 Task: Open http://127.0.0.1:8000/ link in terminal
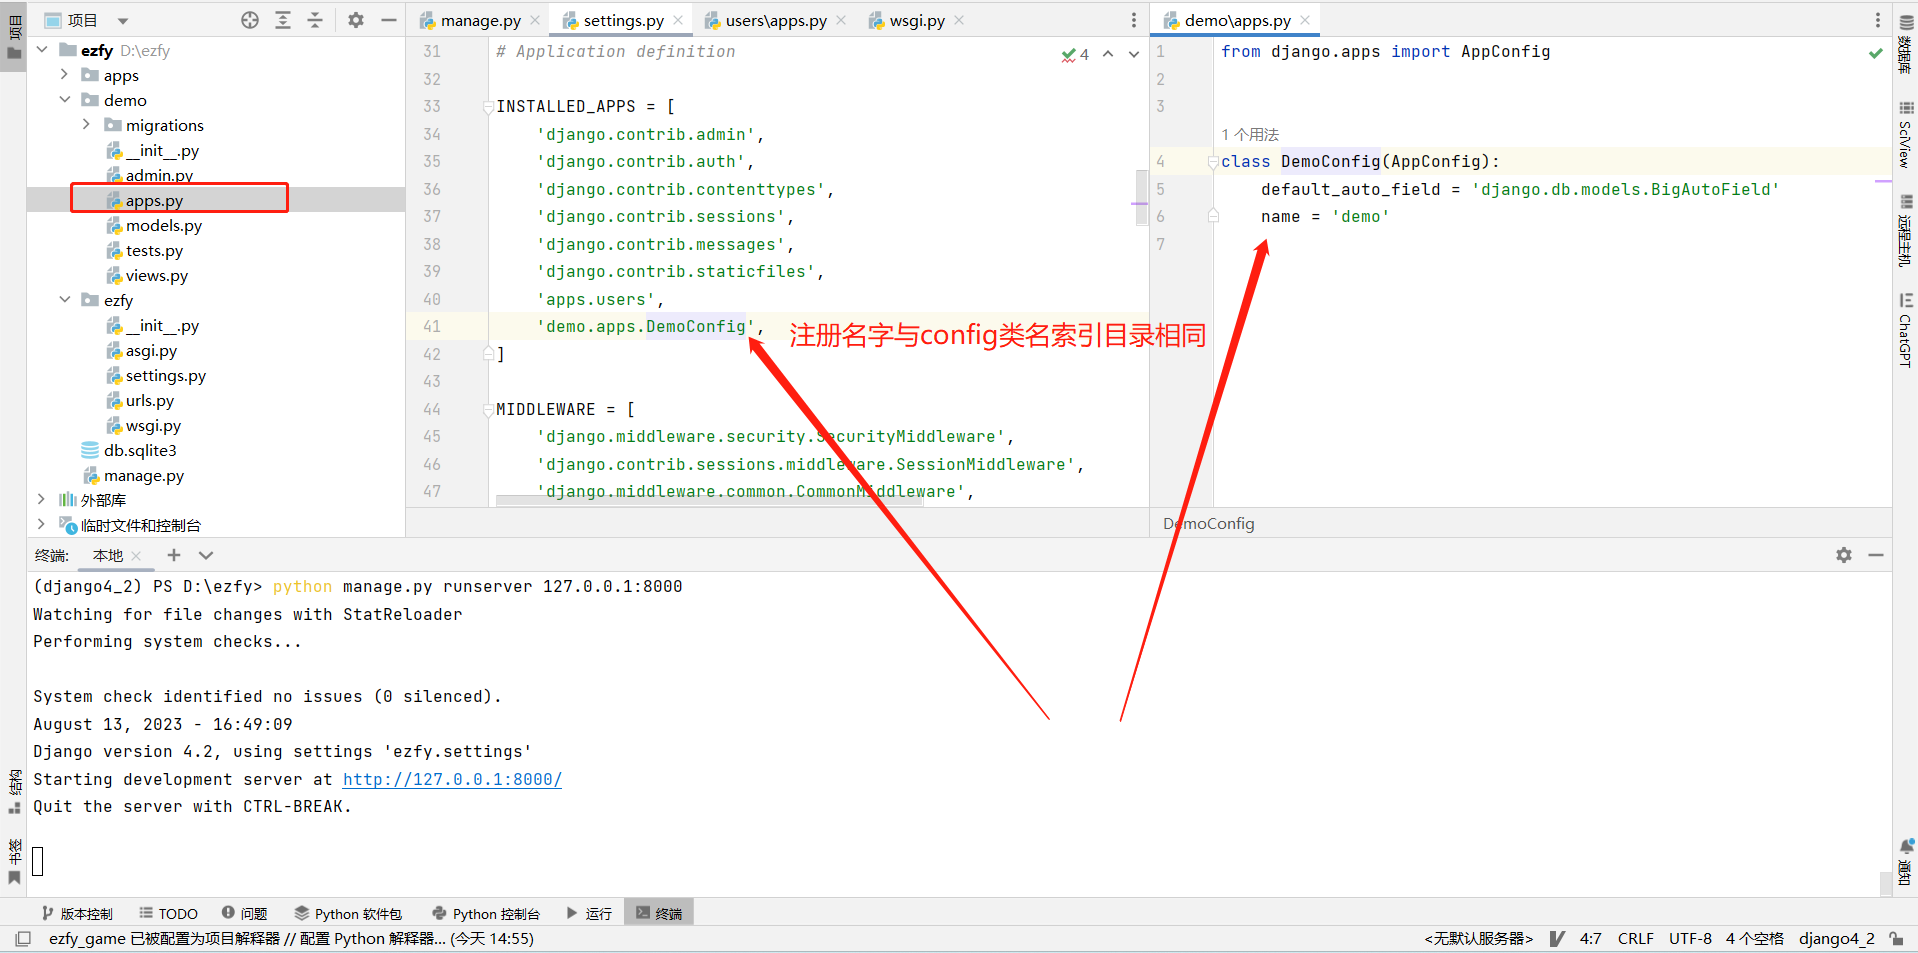click(452, 779)
